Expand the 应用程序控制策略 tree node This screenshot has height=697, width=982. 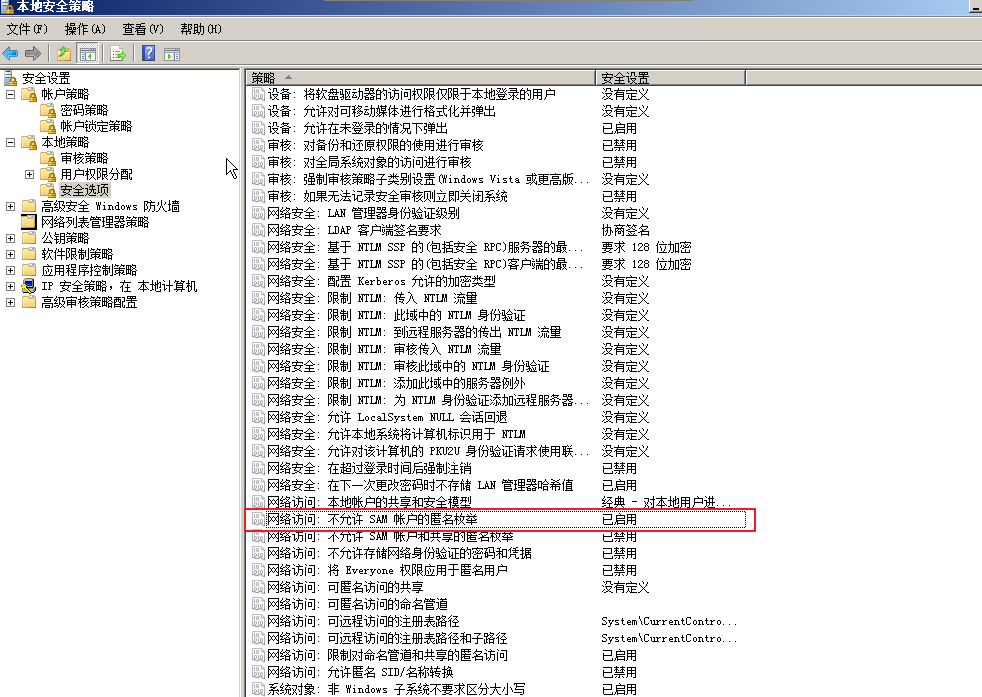(10, 271)
